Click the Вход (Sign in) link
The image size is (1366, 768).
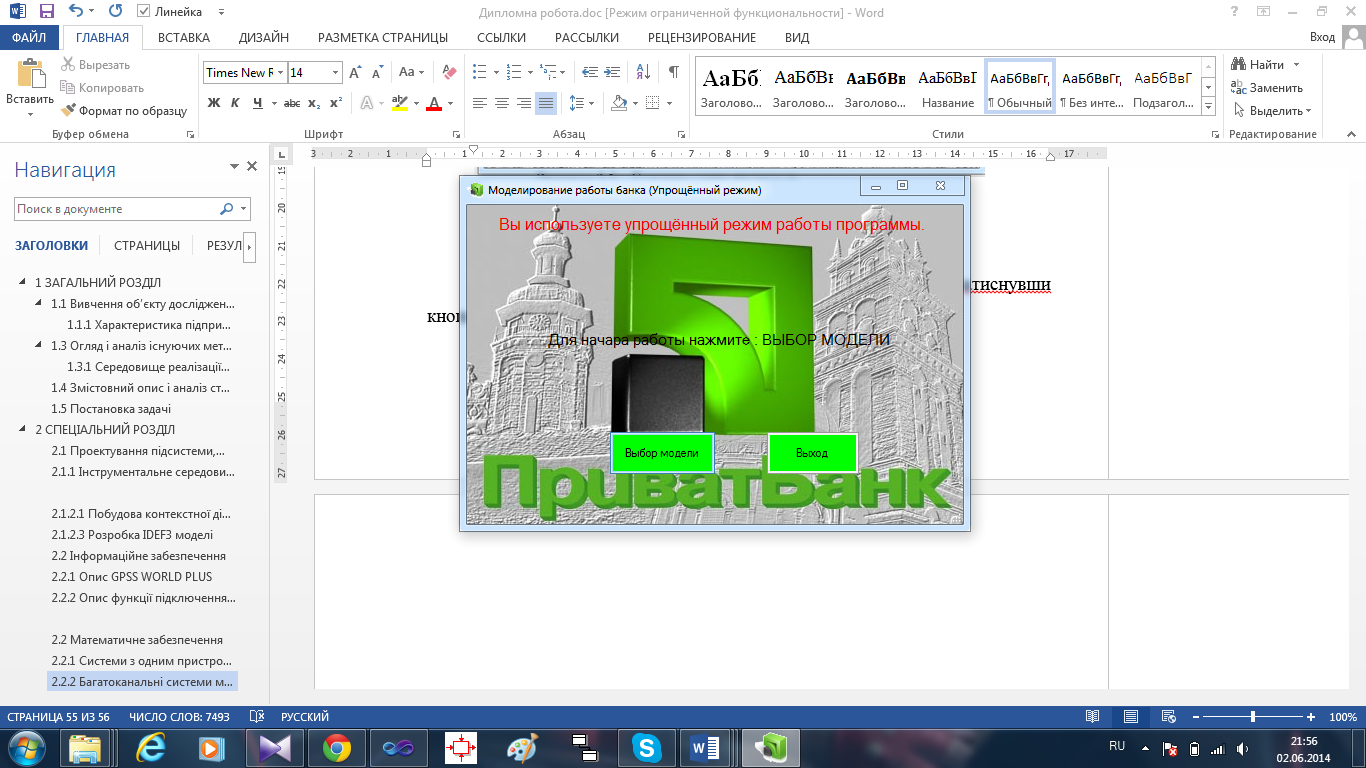[1322, 37]
